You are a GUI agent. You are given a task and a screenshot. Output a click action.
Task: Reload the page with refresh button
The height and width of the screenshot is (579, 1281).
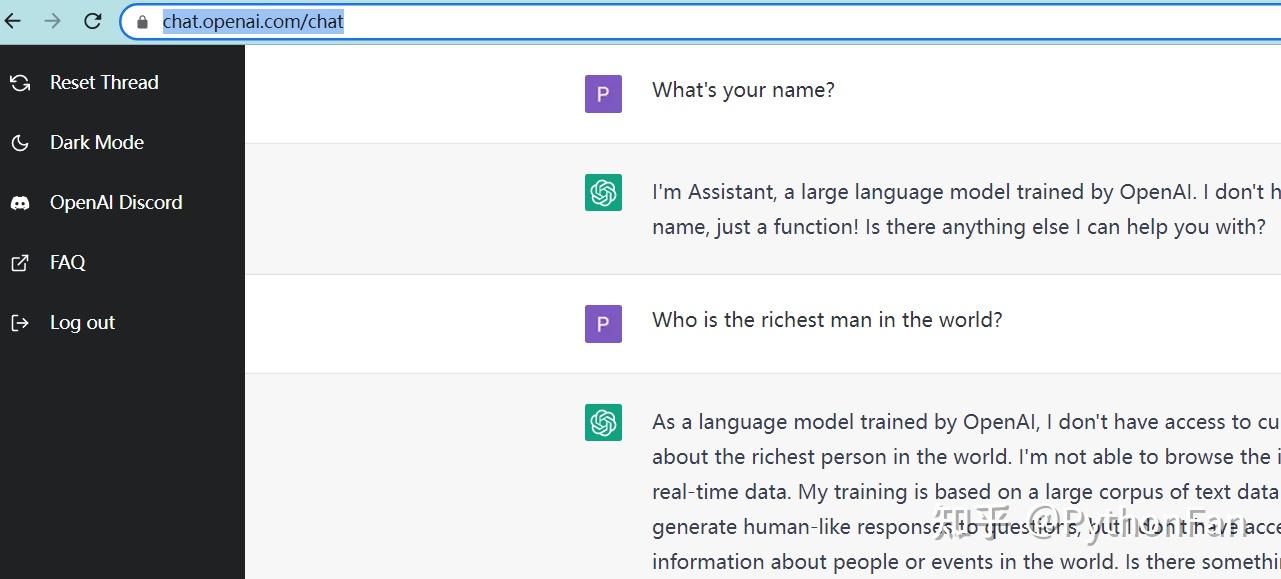click(93, 21)
